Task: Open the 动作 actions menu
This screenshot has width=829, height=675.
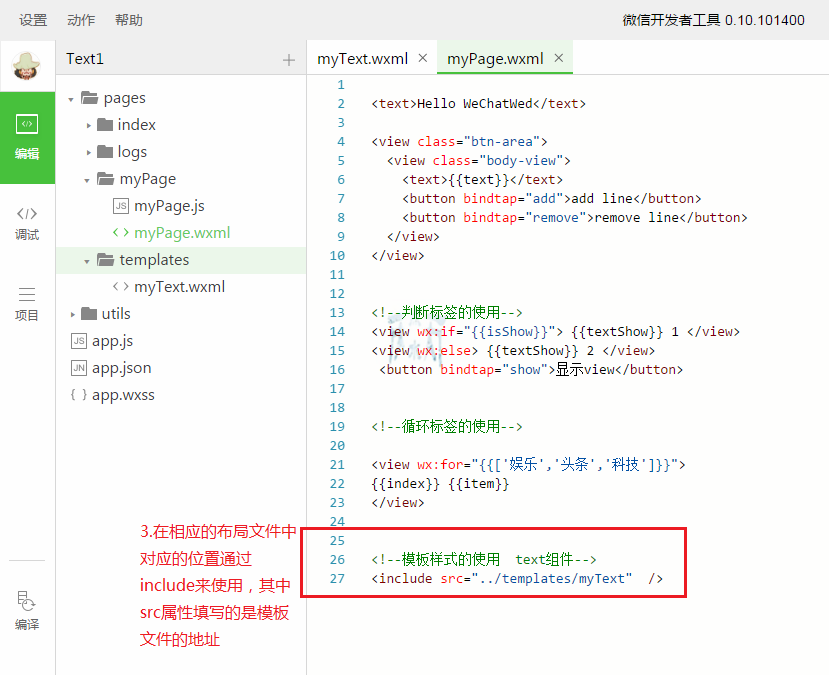Action: 81,20
